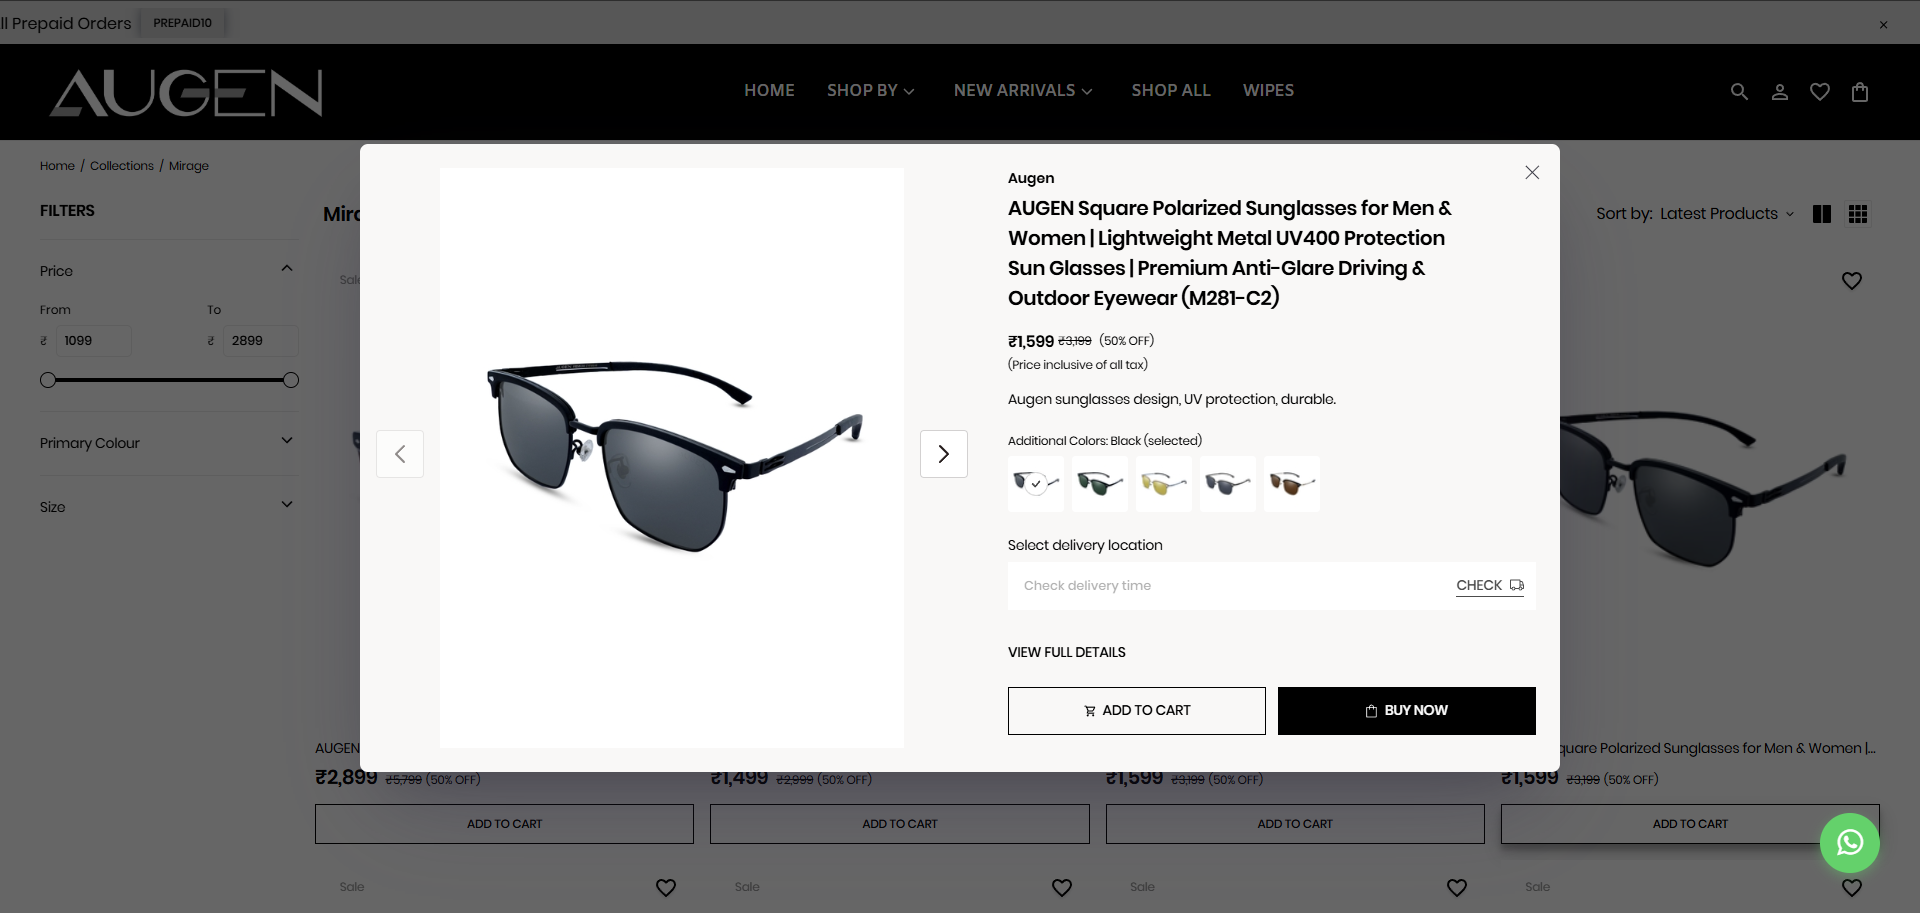Click the price To input field
The image size is (1920, 913).
pos(260,341)
